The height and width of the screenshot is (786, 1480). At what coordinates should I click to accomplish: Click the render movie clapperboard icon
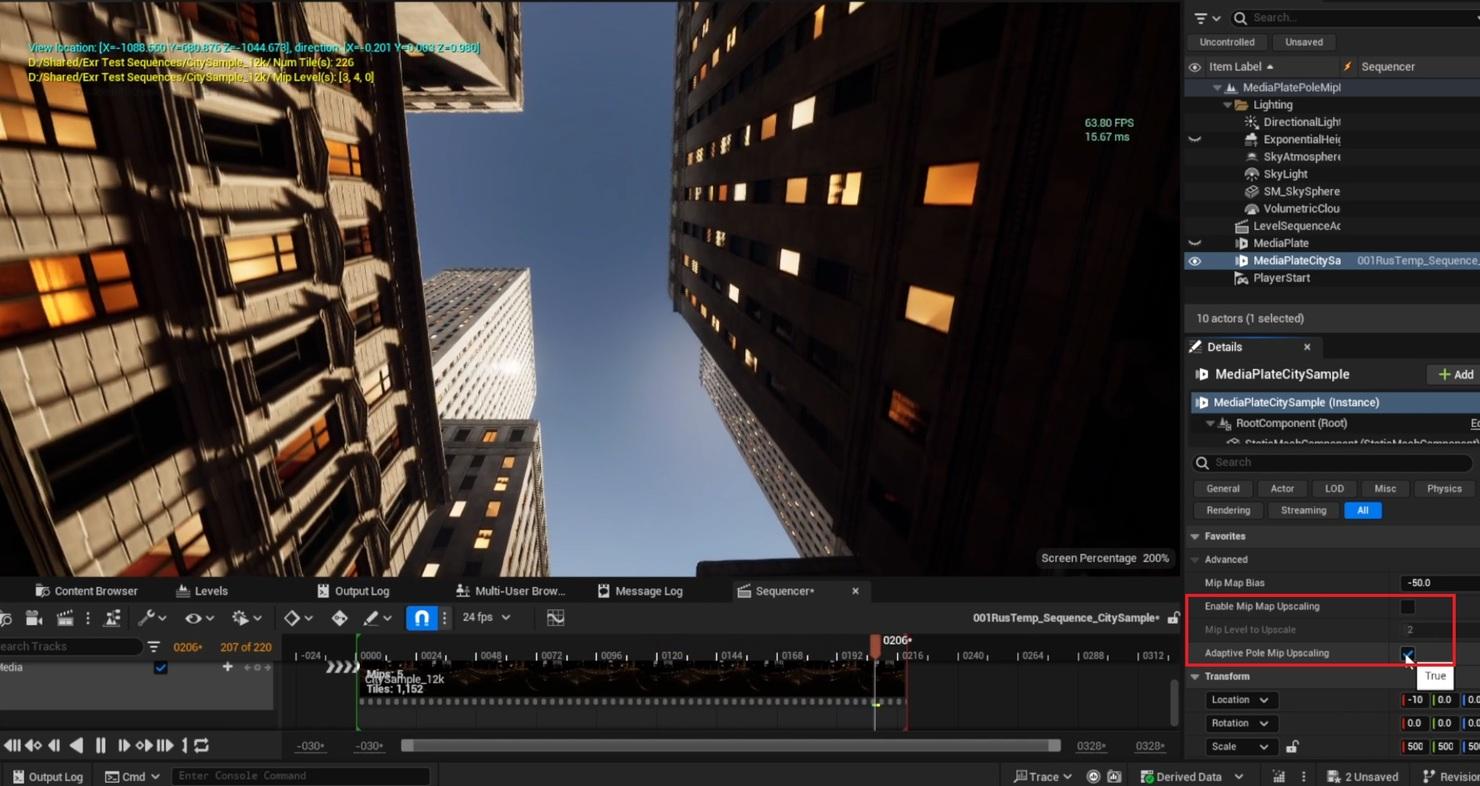[65, 617]
